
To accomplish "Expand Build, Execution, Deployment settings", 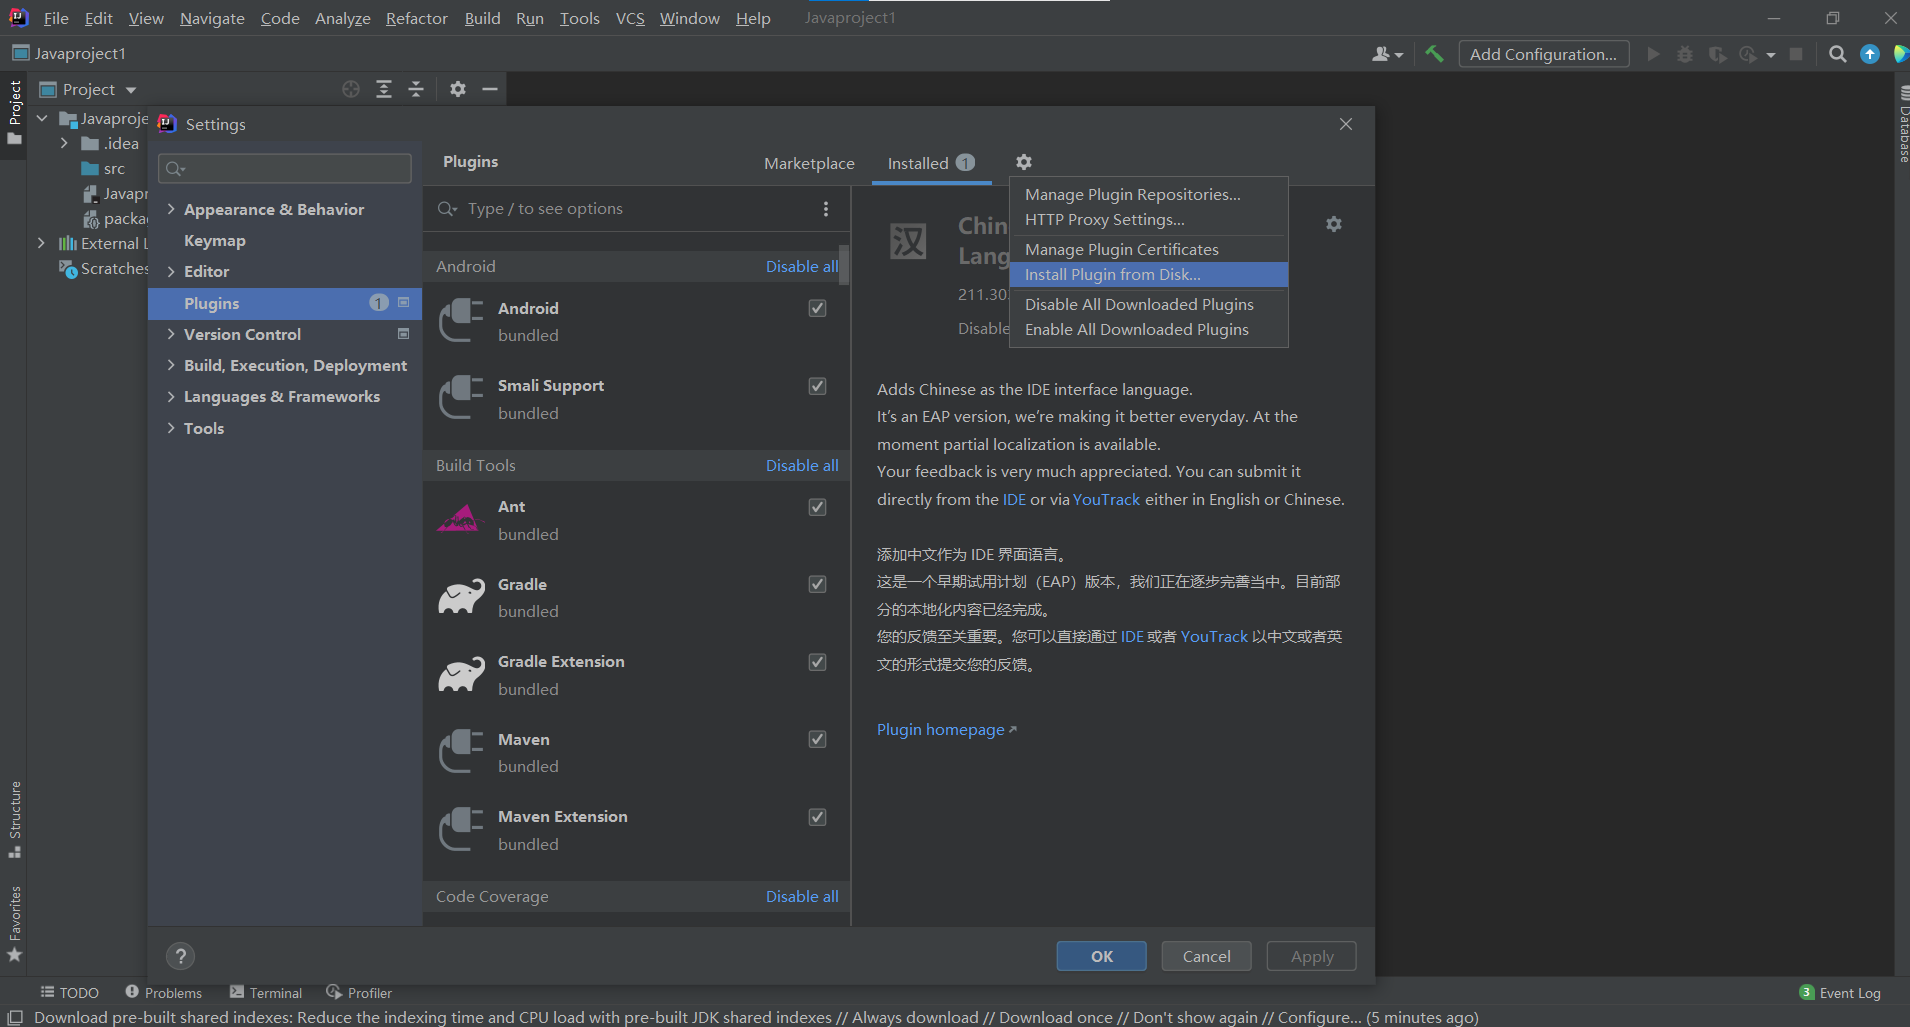I will [171, 365].
